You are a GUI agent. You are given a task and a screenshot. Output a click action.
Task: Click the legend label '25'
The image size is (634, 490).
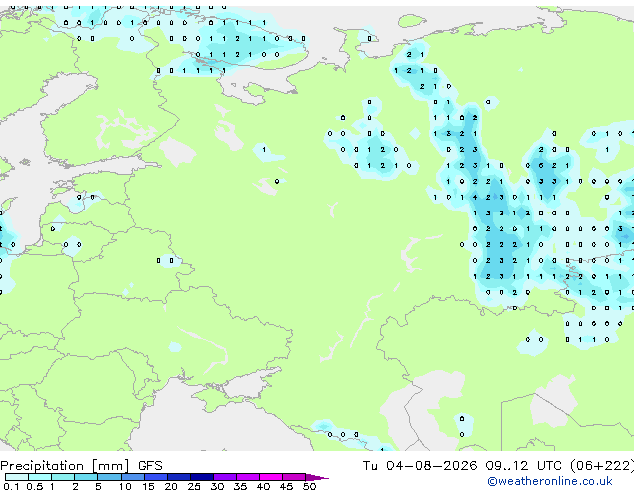tap(194, 486)
